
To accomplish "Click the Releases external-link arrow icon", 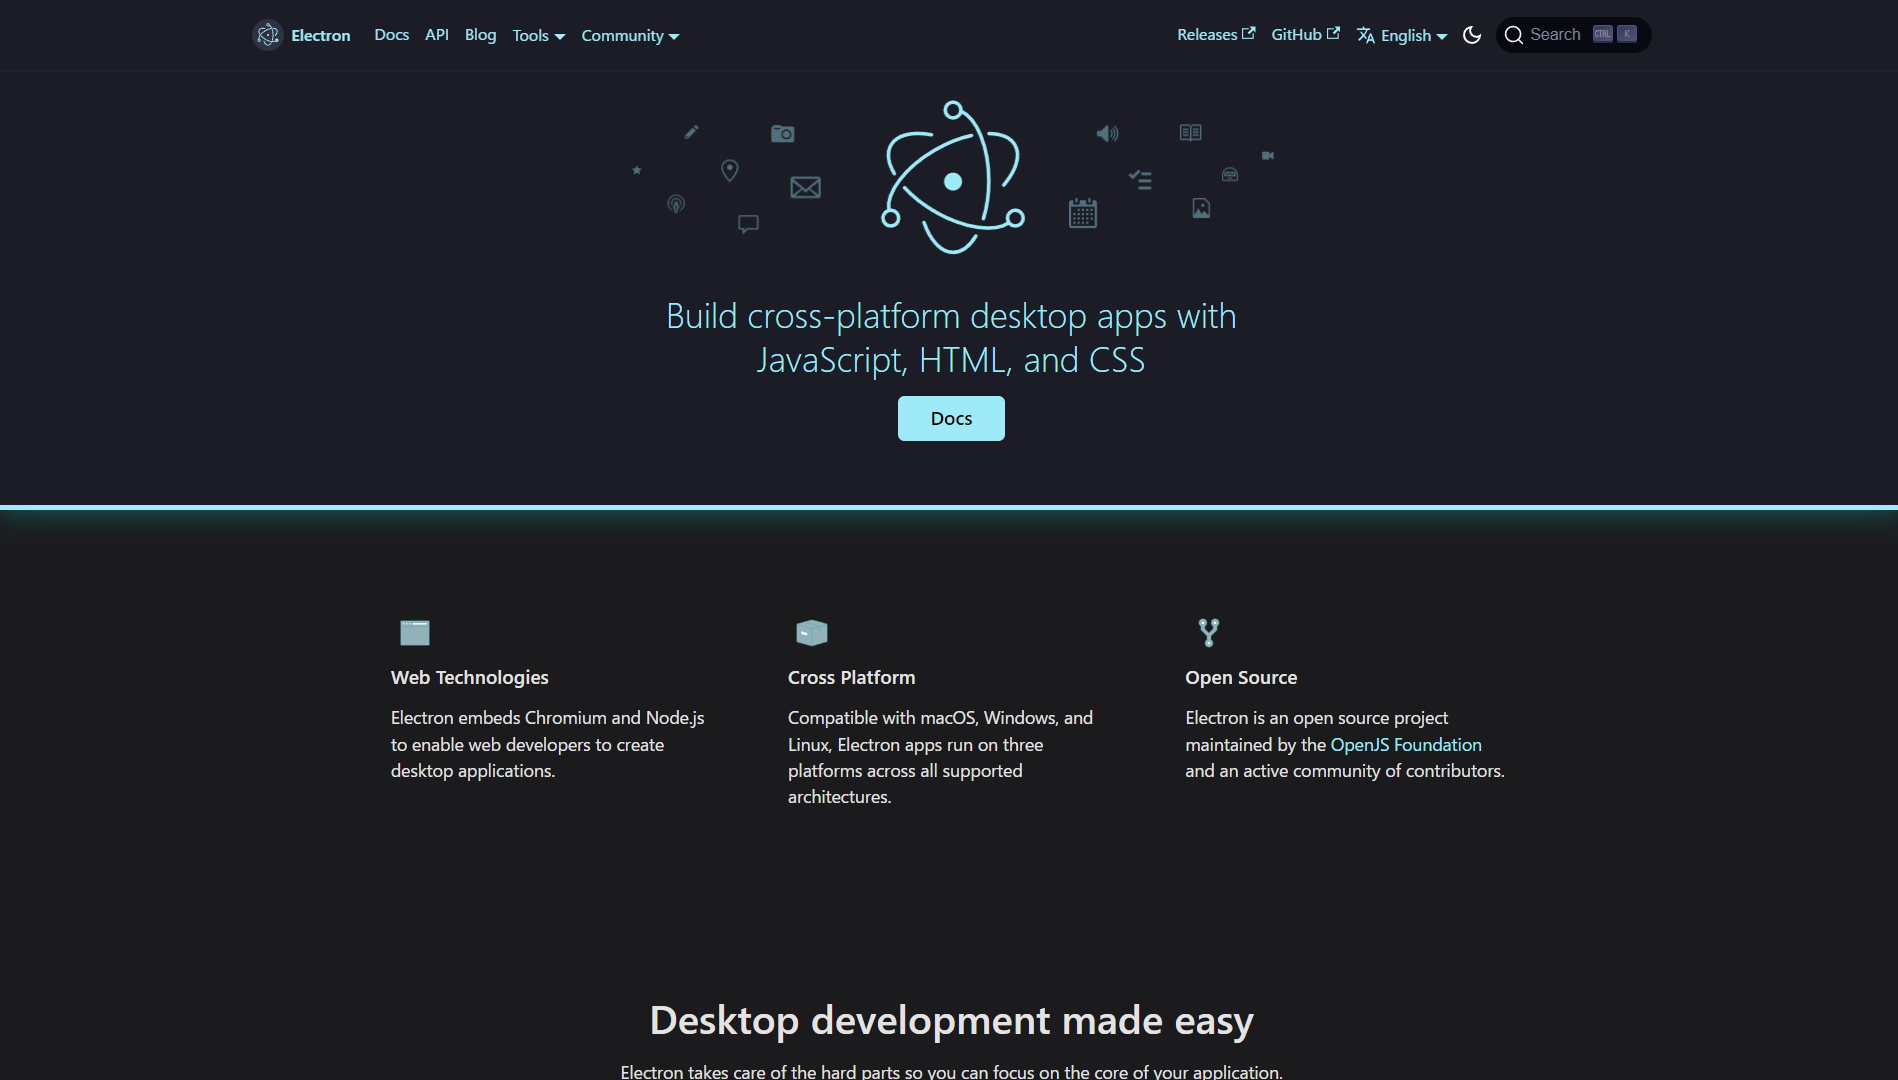I will pos(1248,33).
